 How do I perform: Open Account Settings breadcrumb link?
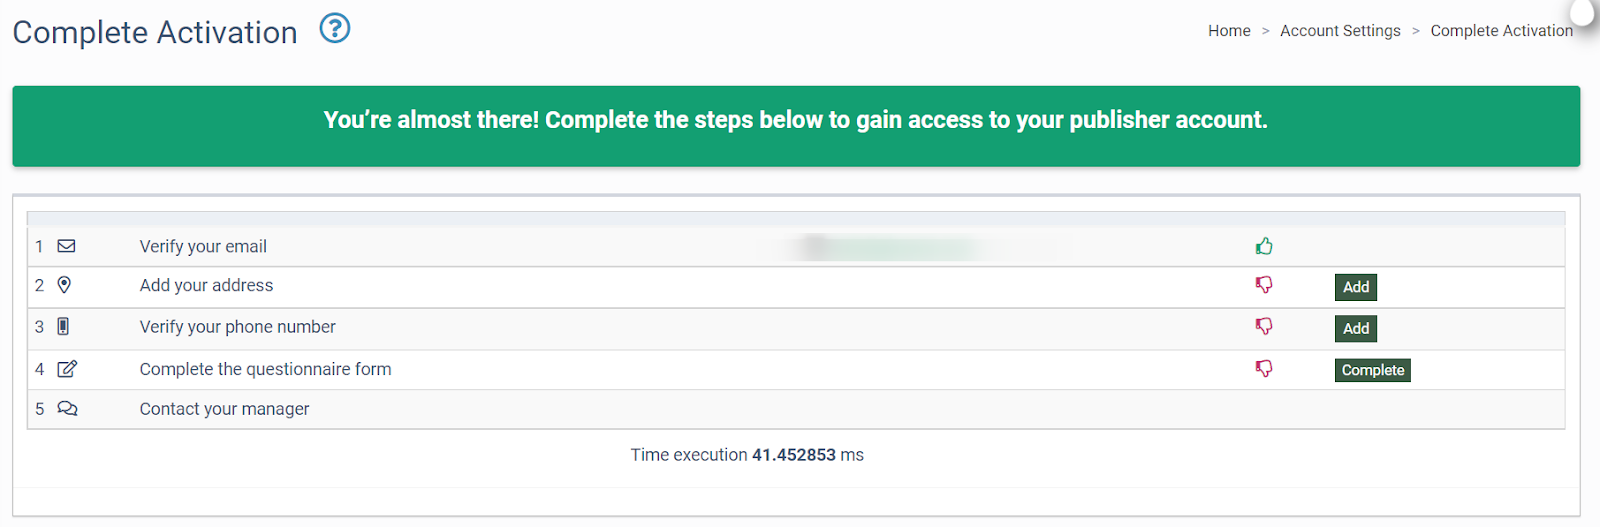point(1340,31)
